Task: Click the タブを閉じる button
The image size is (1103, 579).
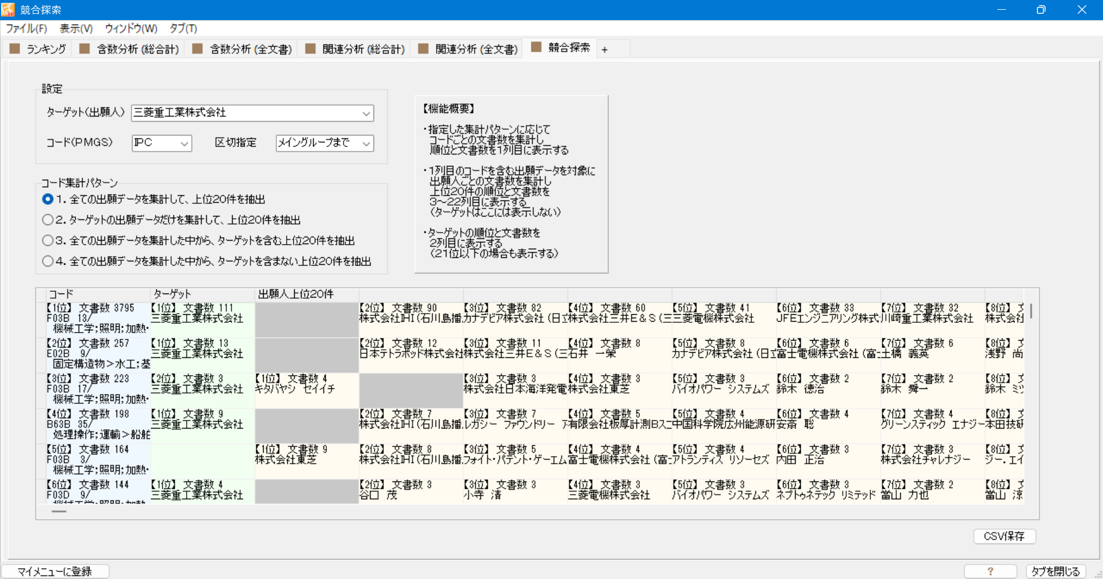Action: coord(1055,571)
